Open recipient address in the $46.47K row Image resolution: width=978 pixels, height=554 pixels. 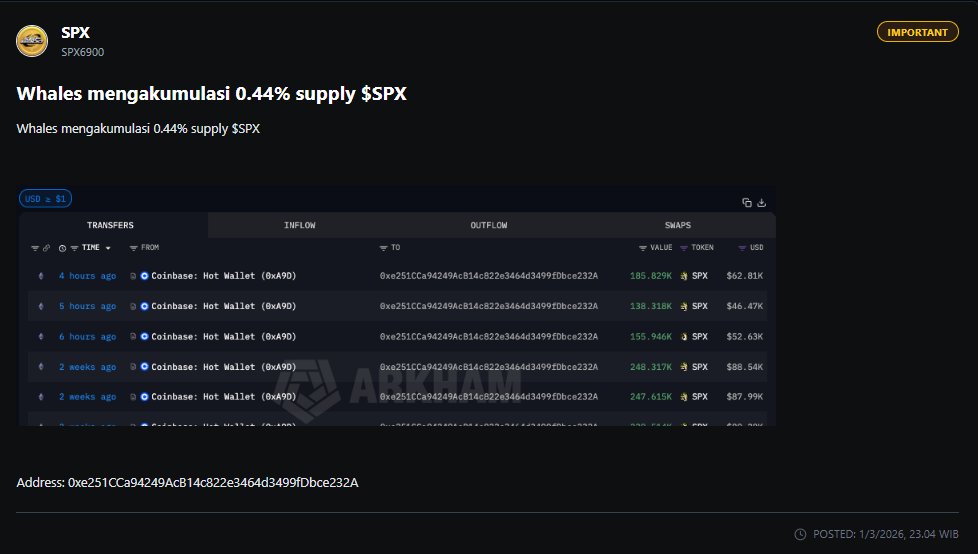pyautogui.click(x=488, y=306)
